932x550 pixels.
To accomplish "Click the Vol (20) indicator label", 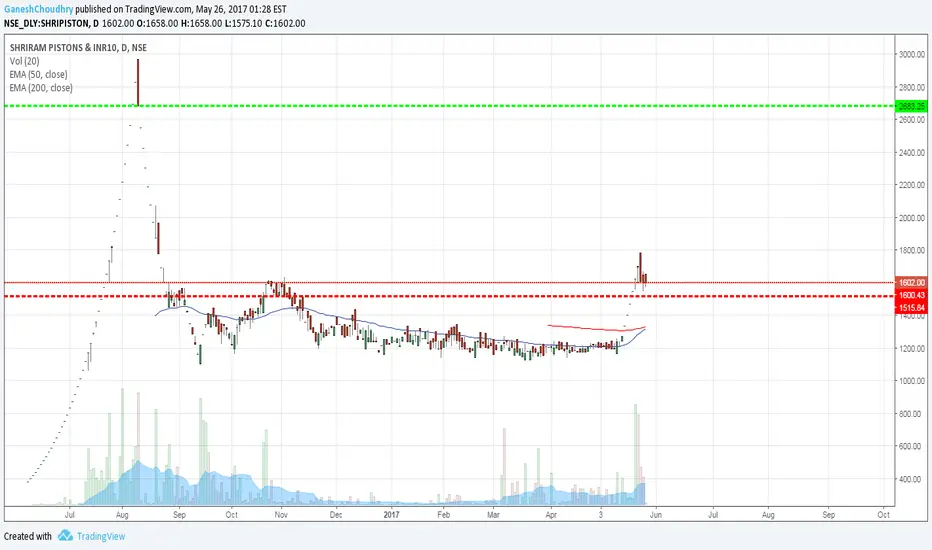I will [x=24, y=61].
